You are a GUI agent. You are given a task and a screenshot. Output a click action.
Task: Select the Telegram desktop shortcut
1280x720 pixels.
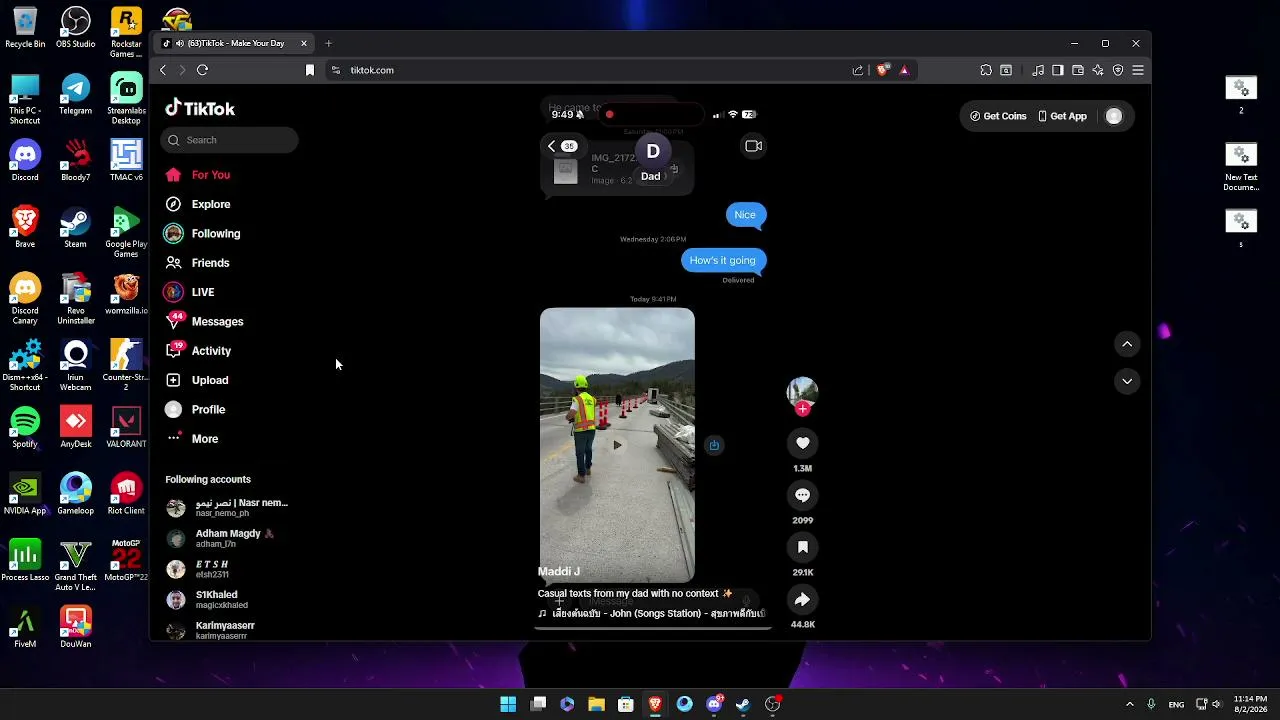[75, 95]
